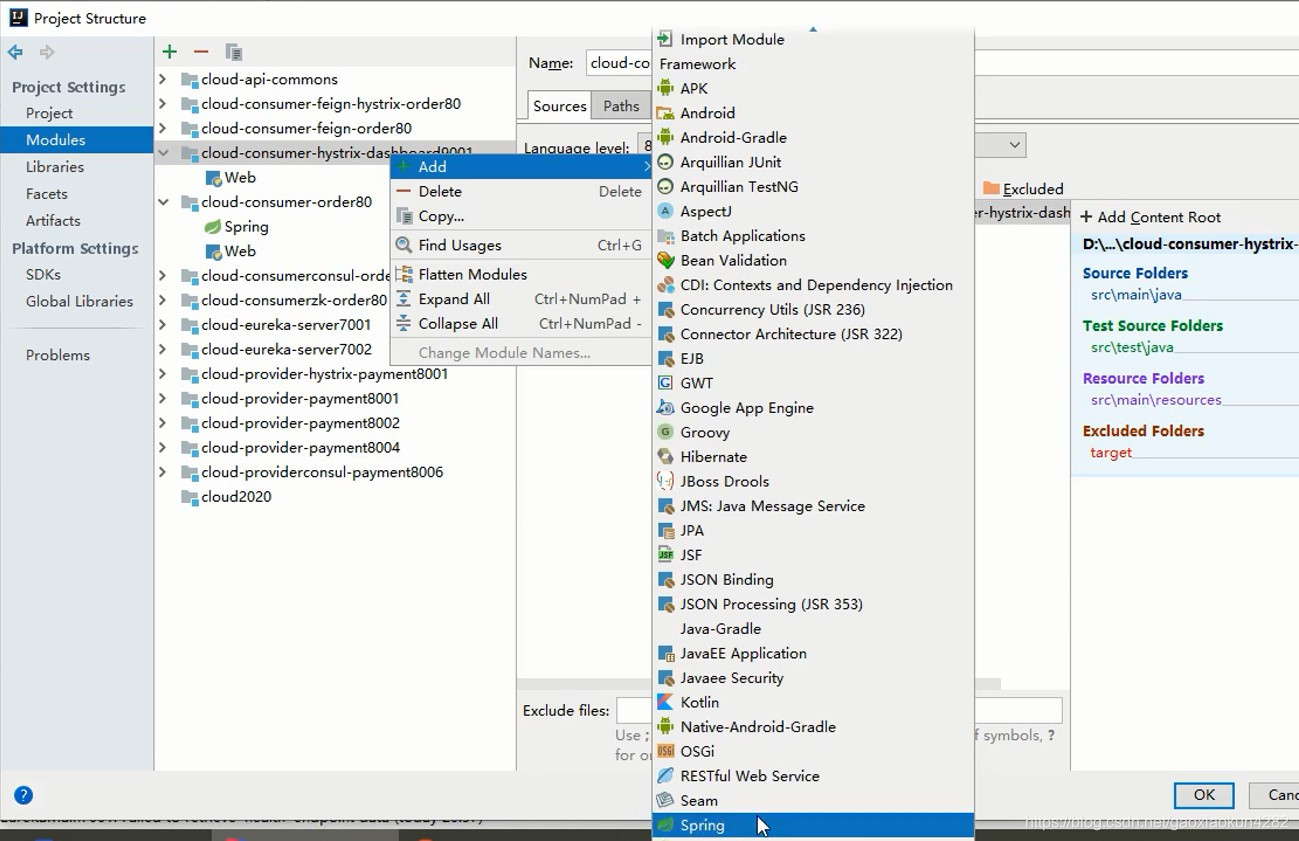Open Libraries in Project Settings
Screen dimensions: 1299x841
point(55,167)
